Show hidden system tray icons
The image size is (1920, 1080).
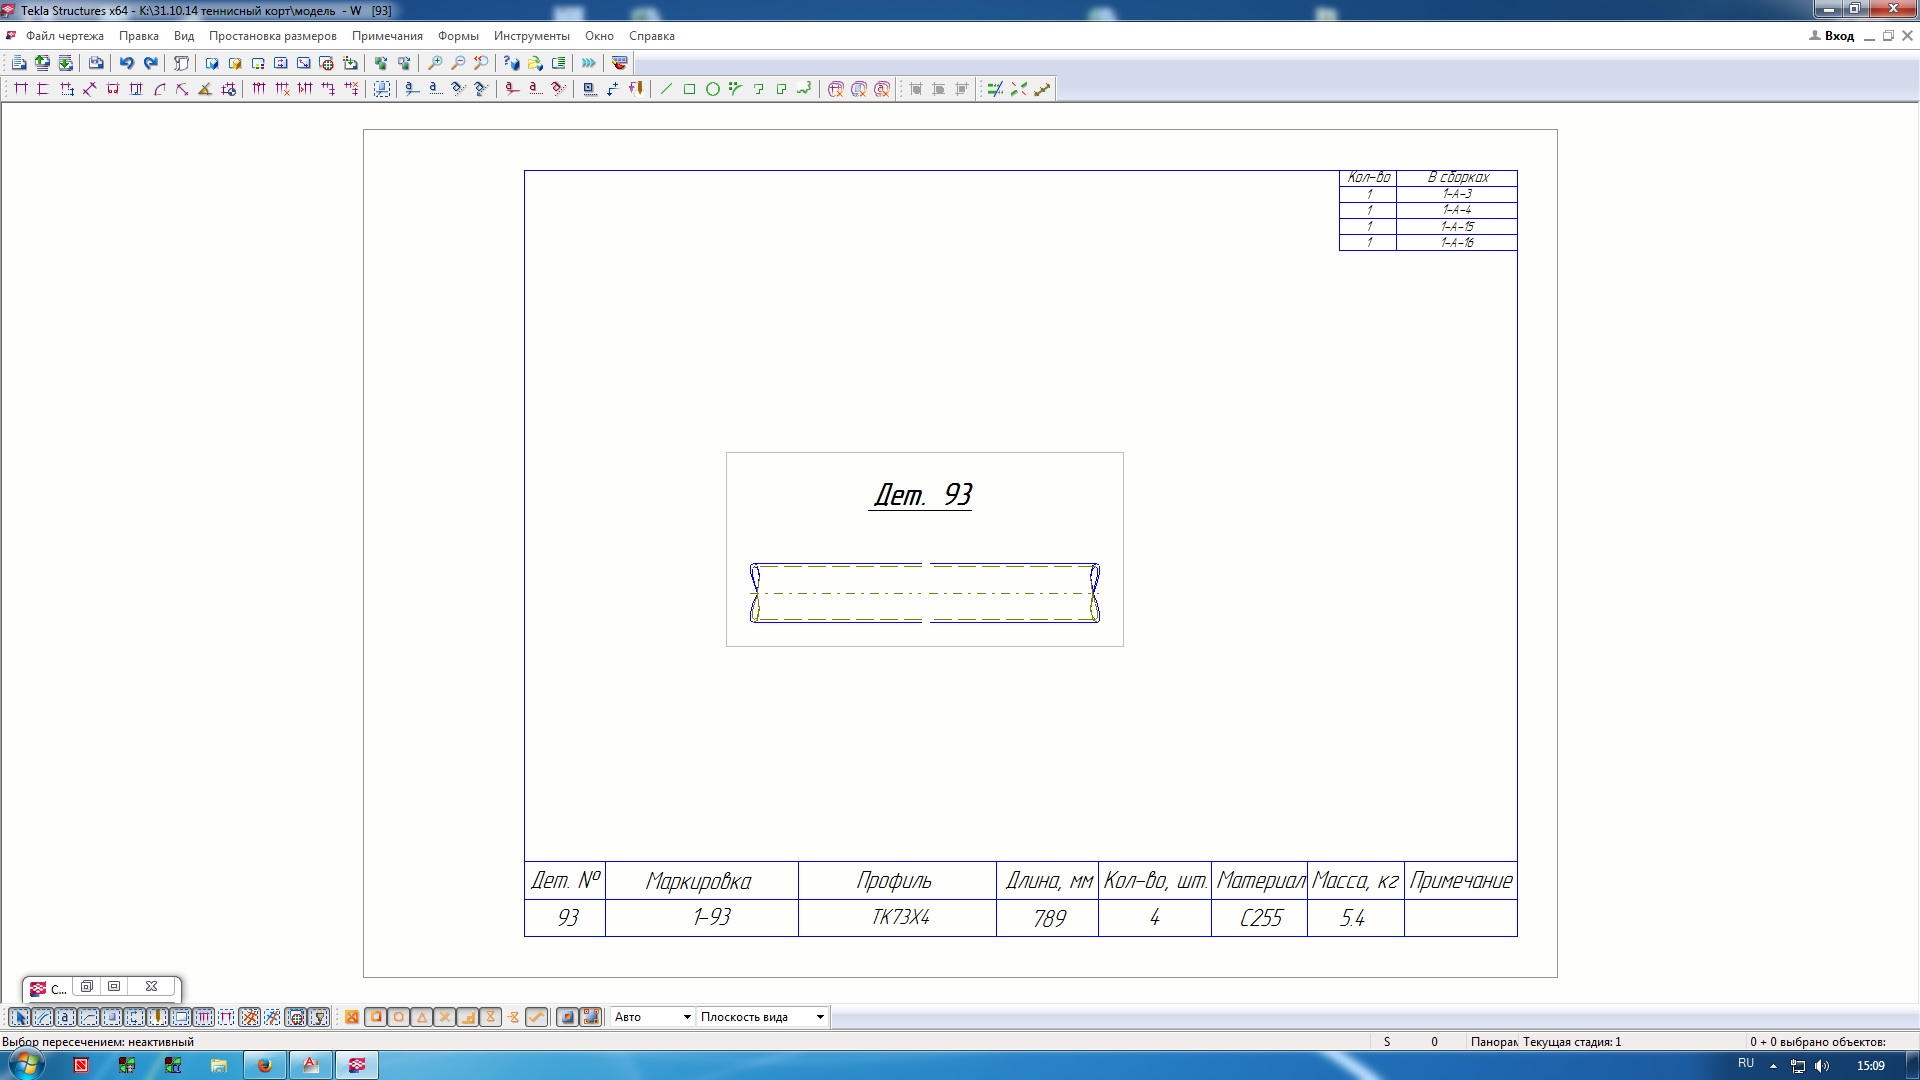[1773, 1066]
